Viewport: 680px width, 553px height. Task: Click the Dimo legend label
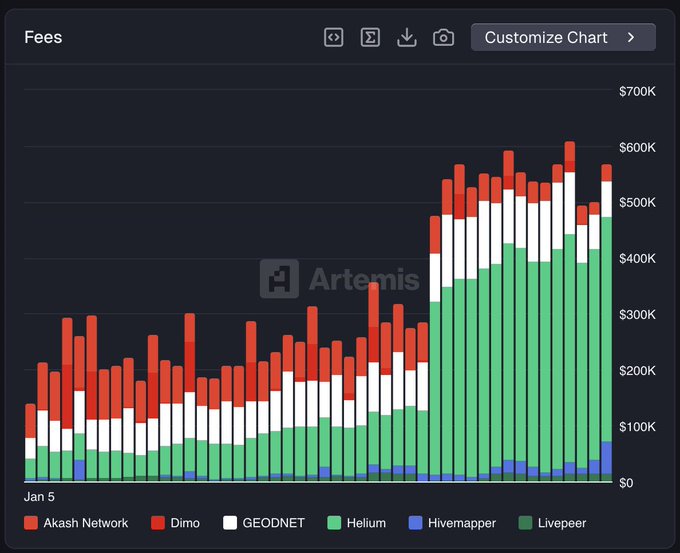(185, 523)
